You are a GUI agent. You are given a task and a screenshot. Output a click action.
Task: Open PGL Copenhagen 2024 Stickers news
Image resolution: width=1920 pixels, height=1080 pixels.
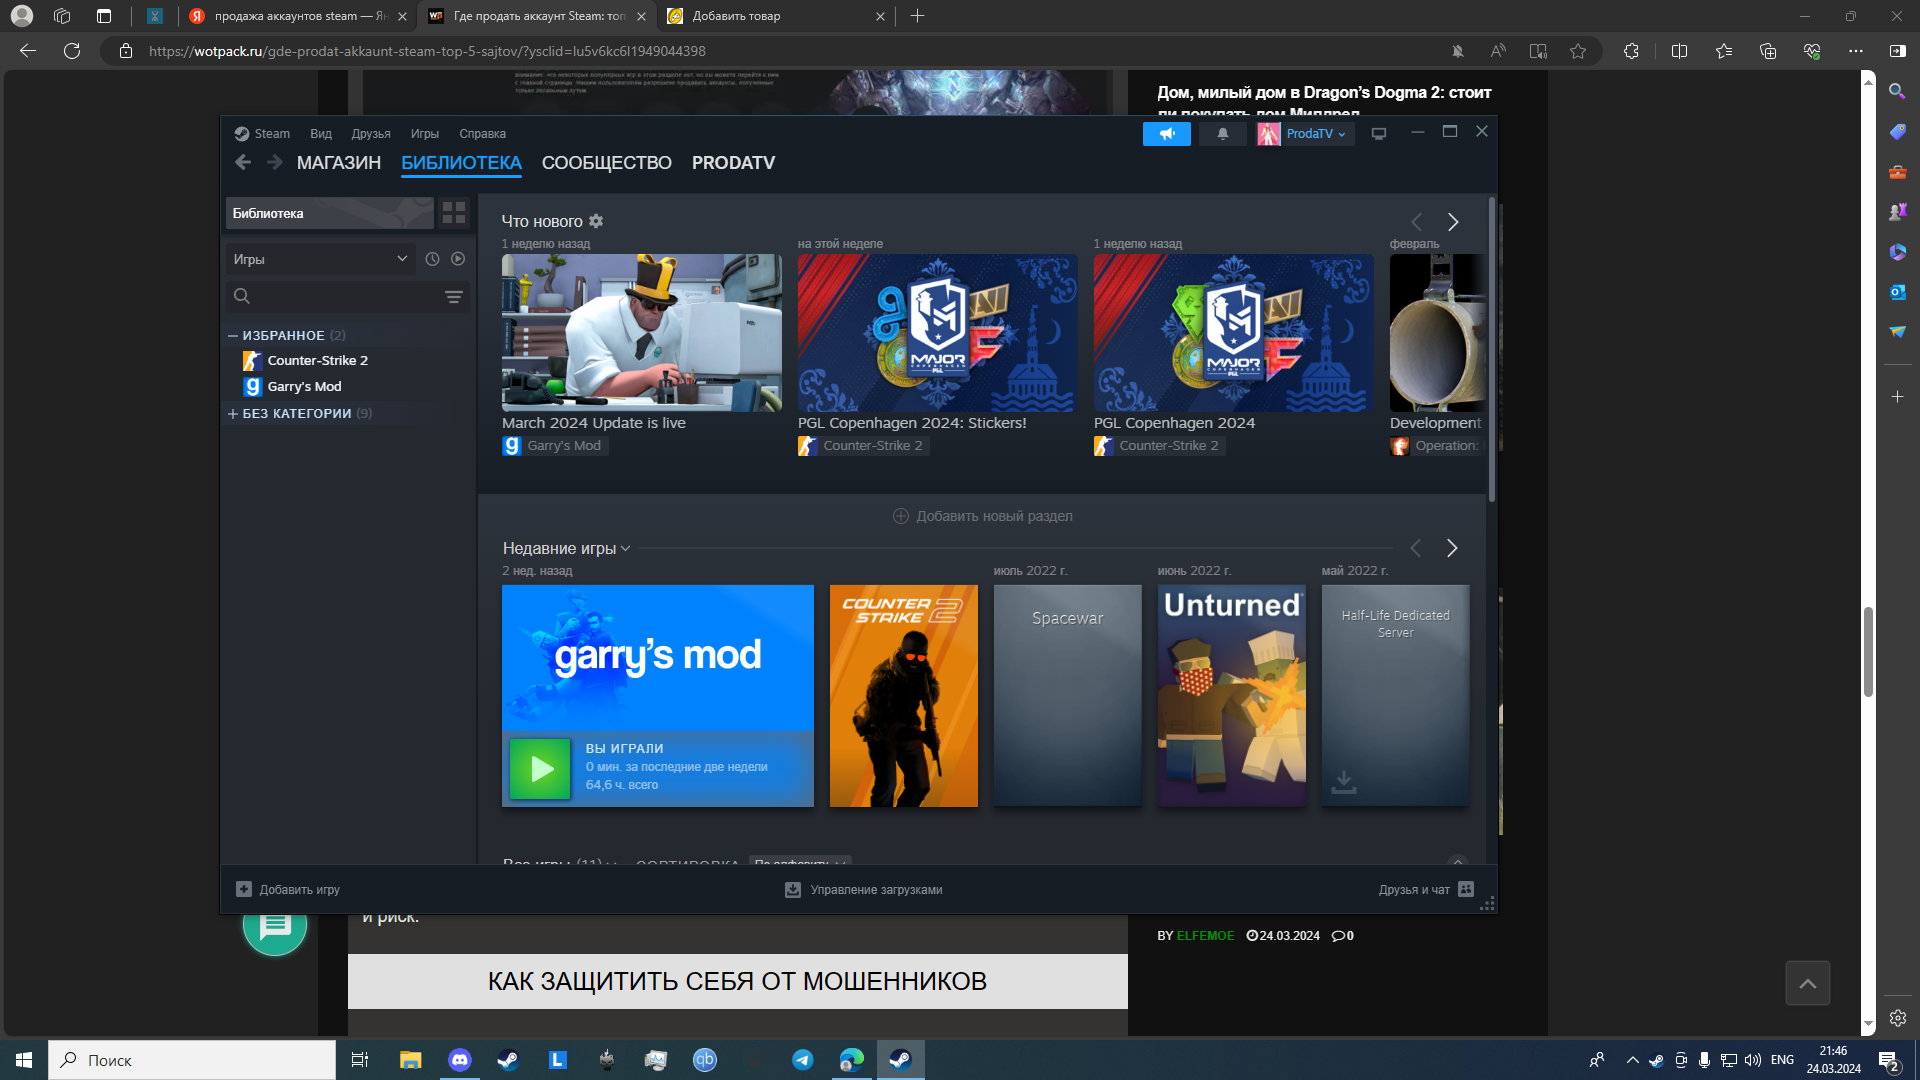click(938, 332)
